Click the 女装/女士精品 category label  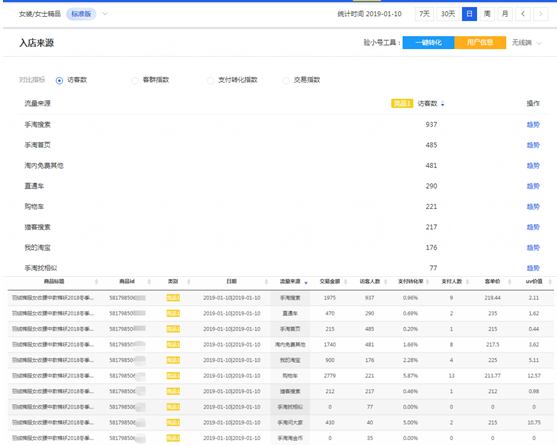40,14
